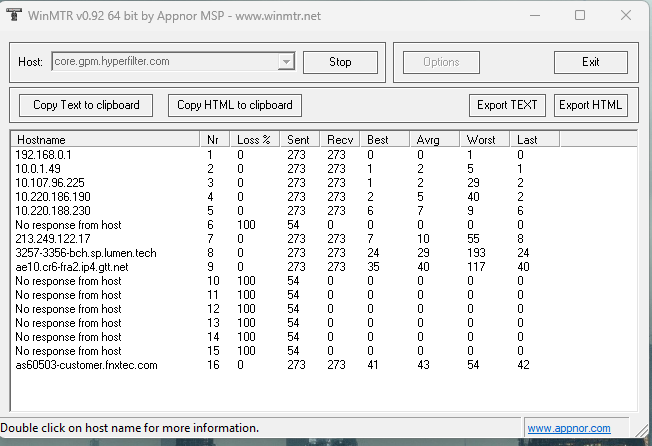Sort by the Hostname column header
The image size is (652, 446).
[105, 140]
